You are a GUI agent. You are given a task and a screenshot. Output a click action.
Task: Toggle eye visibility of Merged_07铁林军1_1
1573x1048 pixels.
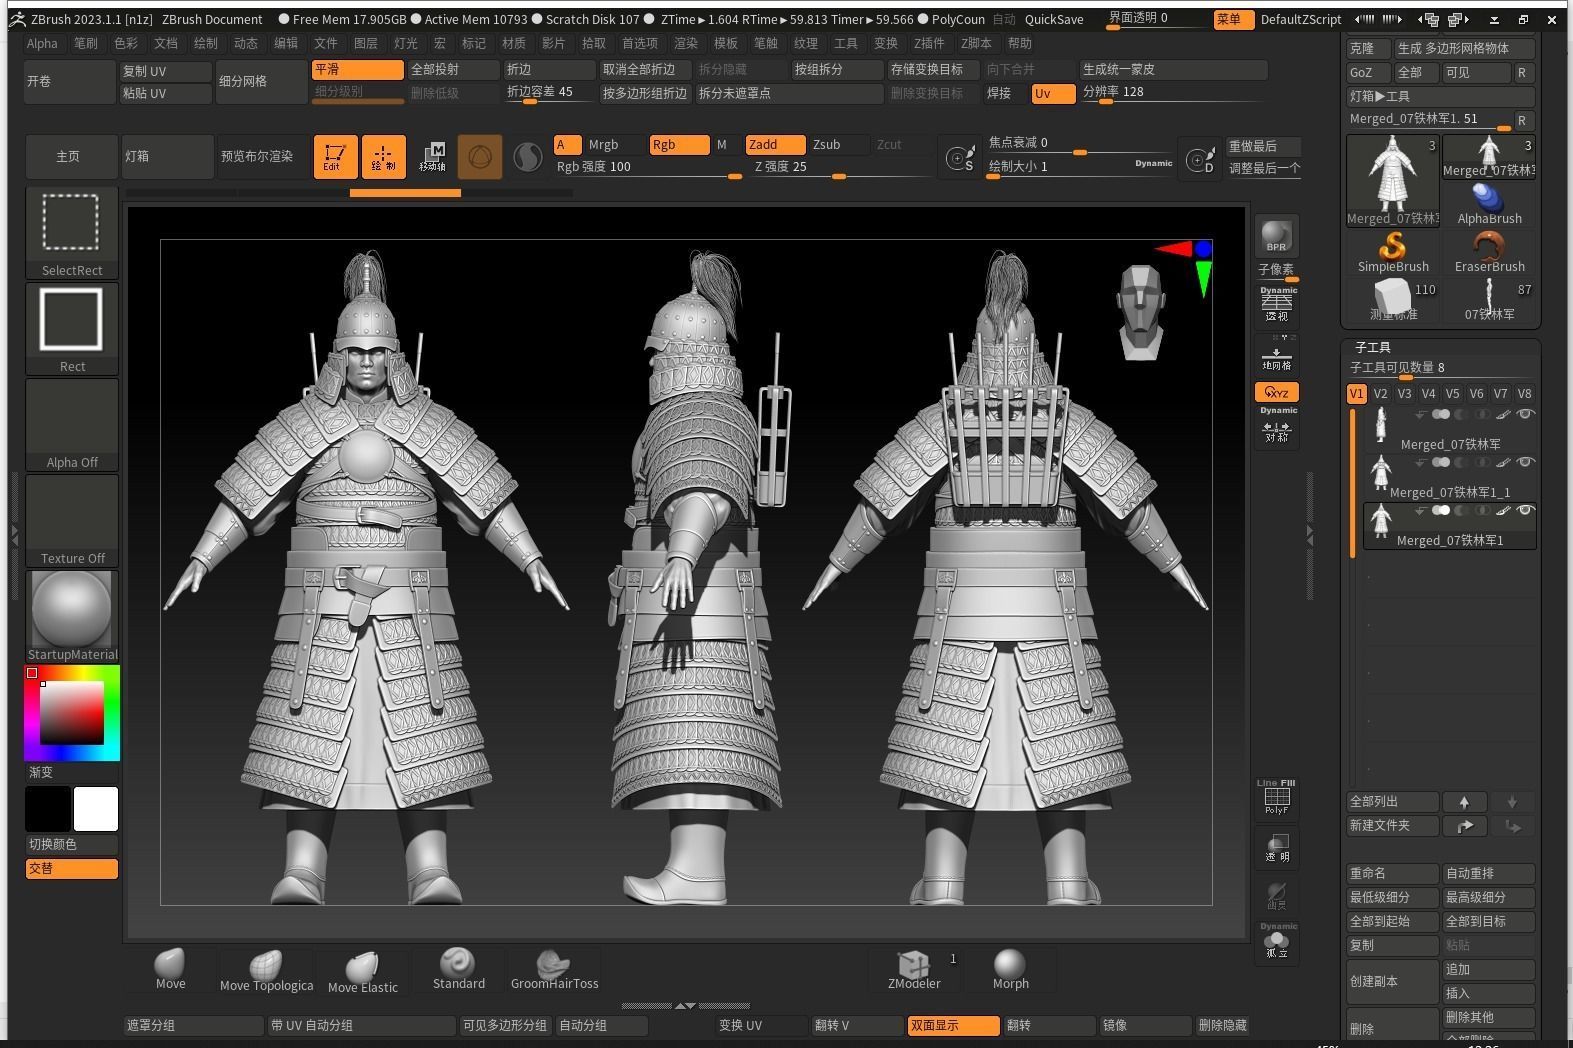pos(1525,462)
